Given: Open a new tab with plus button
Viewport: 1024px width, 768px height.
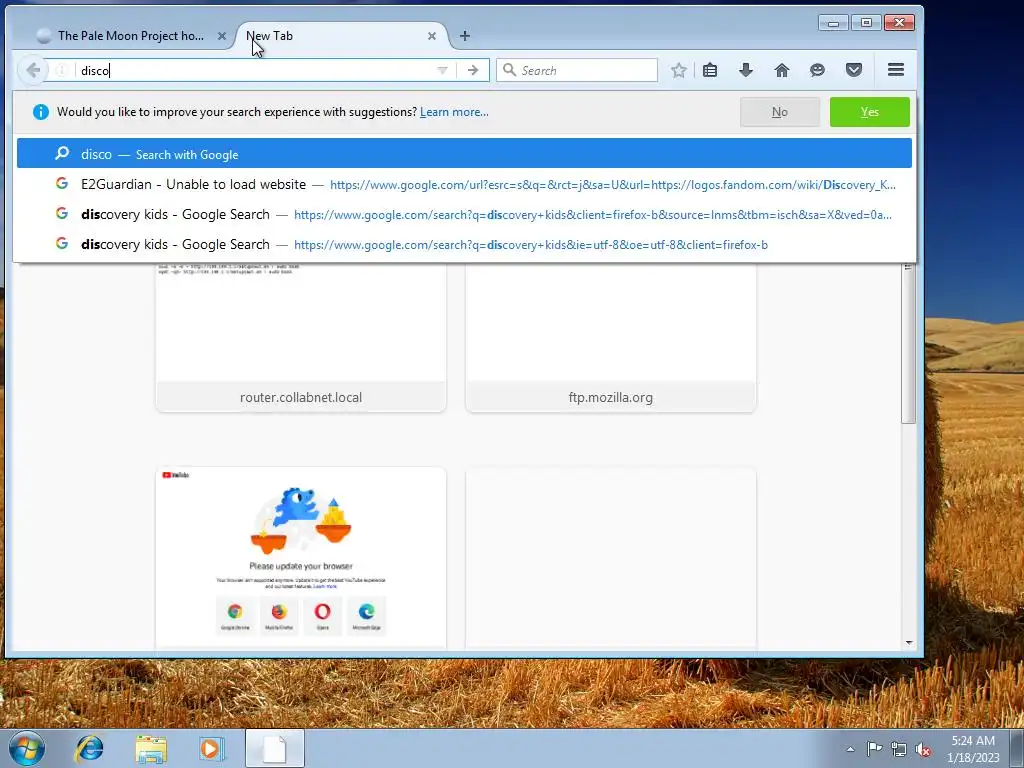Looking at the screenshot, I should pos(465,36).
